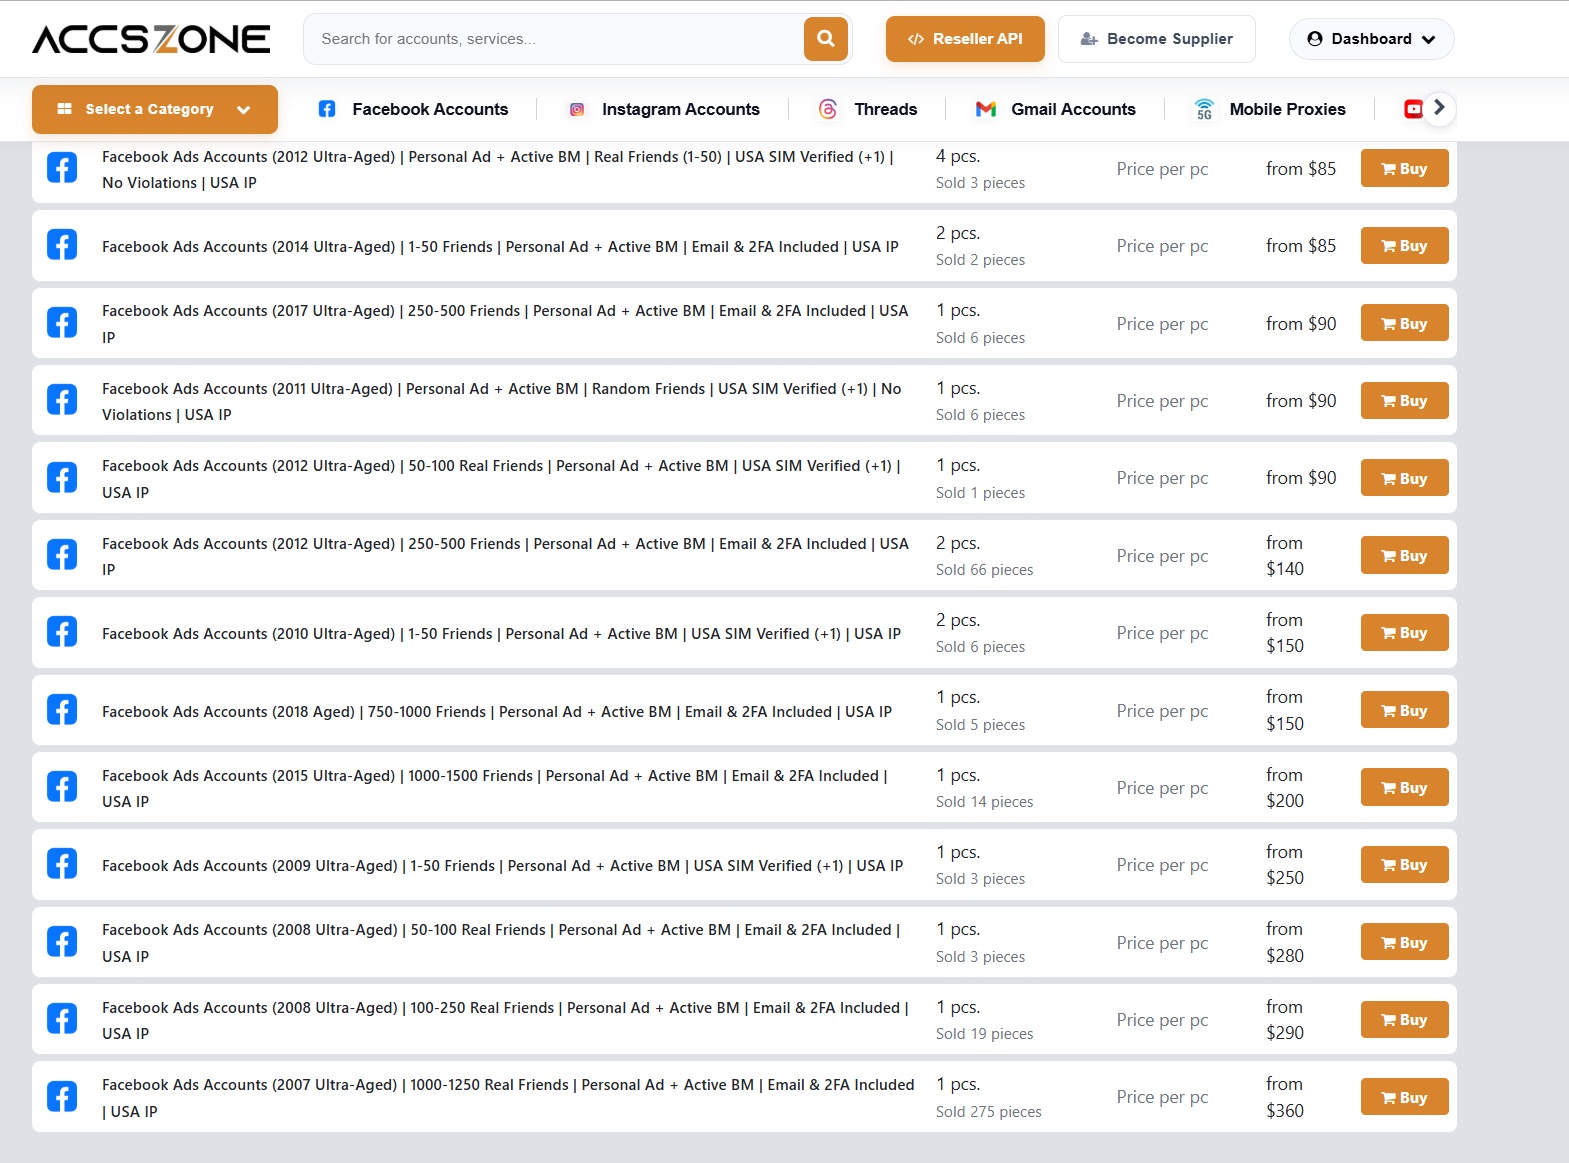
Task: Open the 2007 Ultra-Aged 1000-1250 Real Friends title
Action: pyautogui.click(x=508, y=1098)
